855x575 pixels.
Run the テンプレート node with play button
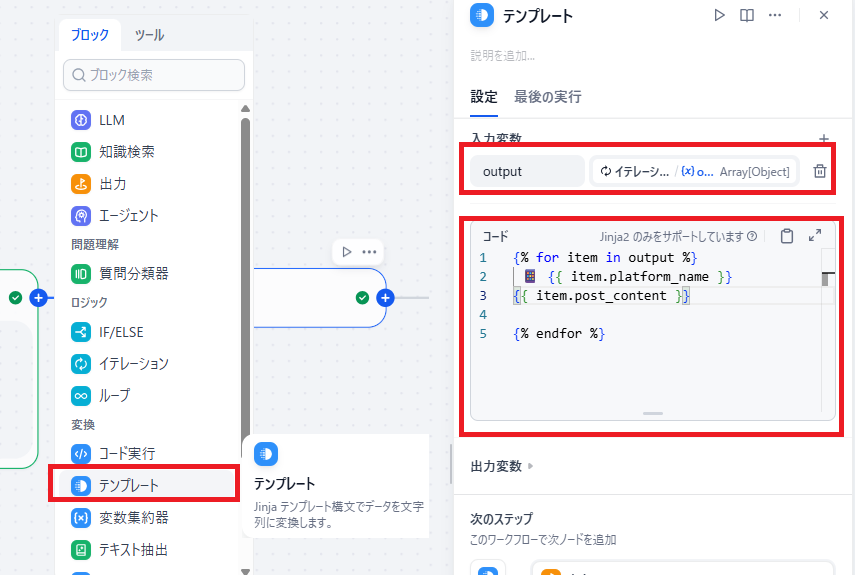719,15
